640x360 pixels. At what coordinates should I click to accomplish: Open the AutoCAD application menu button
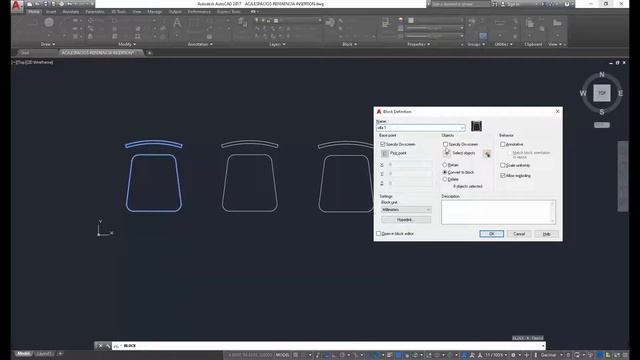click(16, 6)
